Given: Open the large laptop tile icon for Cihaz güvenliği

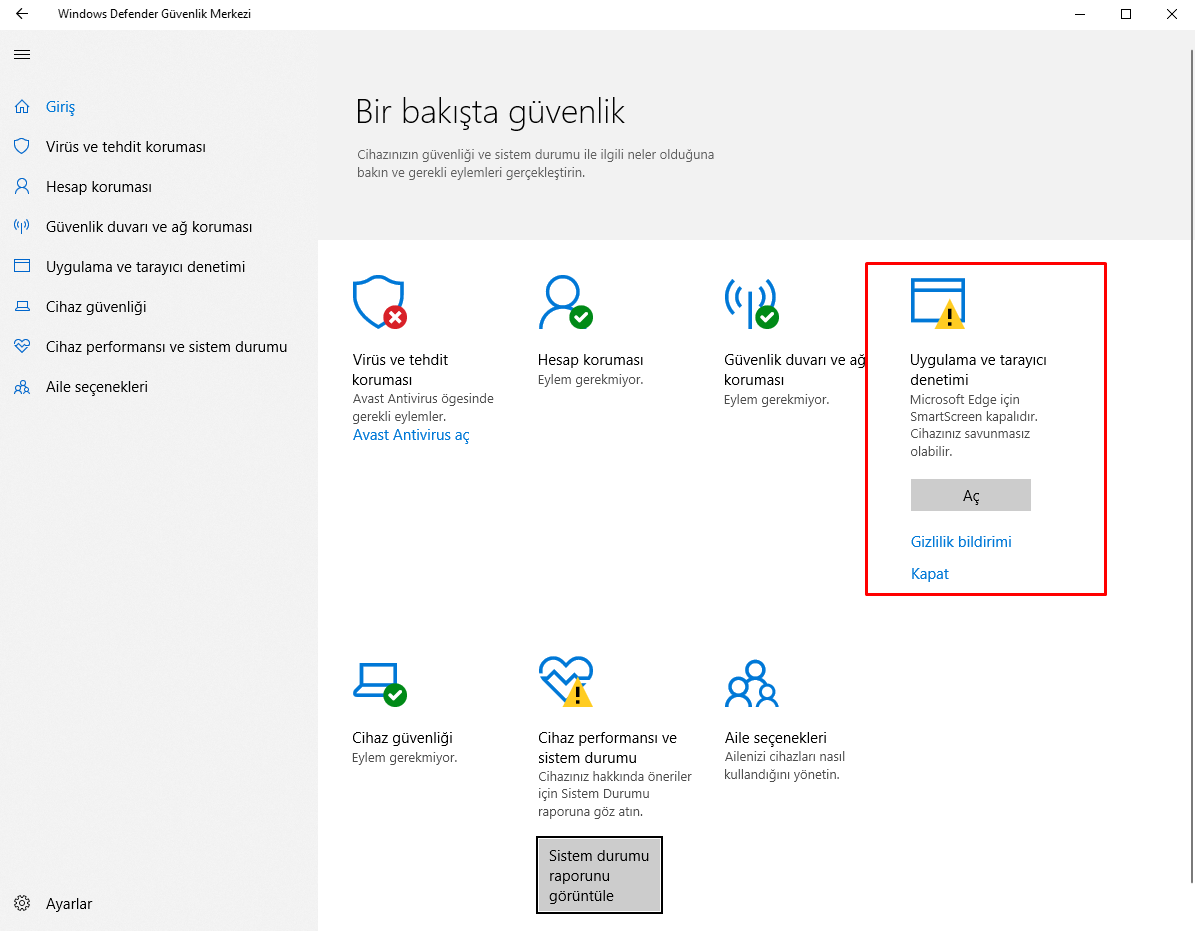Looking at the screenshot, I should pyautogui.click(x=380, y=684).
